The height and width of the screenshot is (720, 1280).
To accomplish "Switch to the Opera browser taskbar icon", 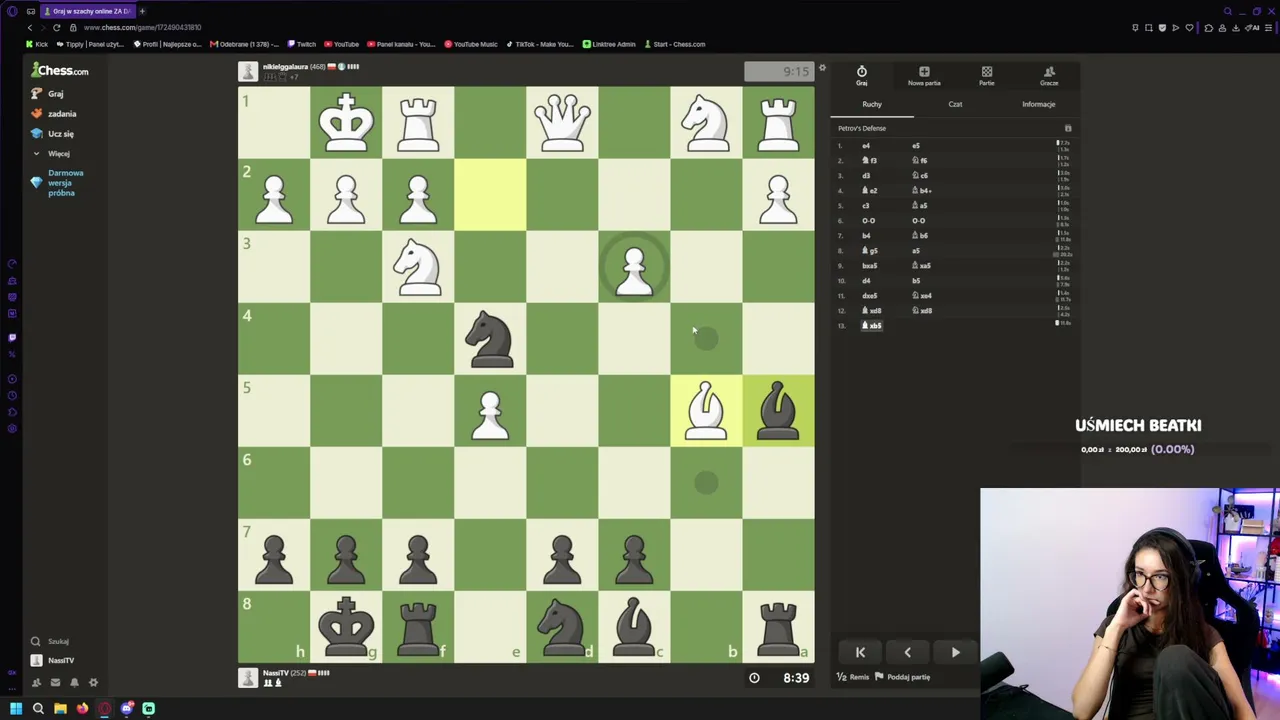I will 104,709.
